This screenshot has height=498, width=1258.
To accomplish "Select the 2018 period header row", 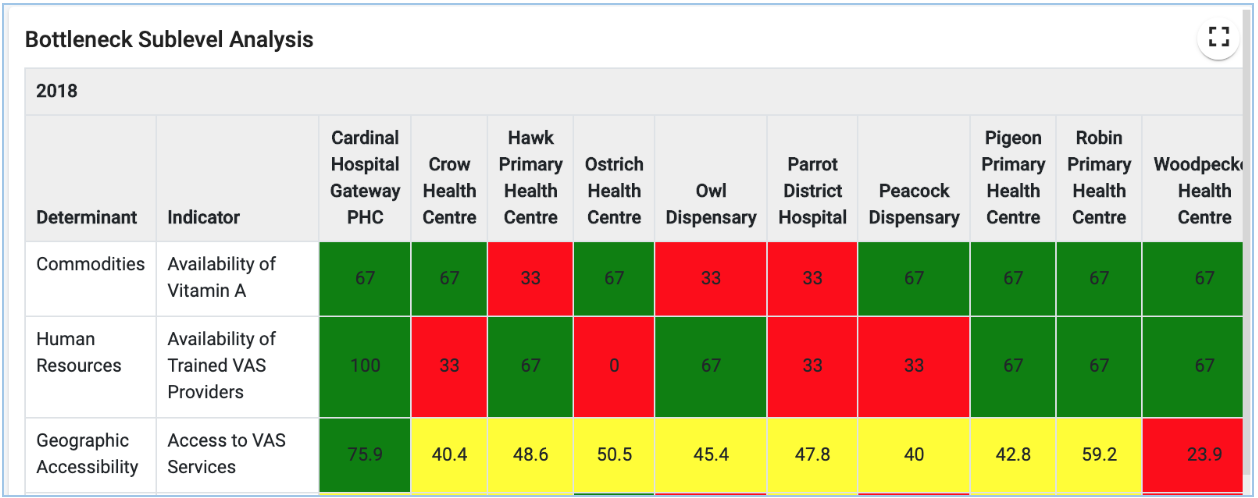I will click(x=637, y=91).
